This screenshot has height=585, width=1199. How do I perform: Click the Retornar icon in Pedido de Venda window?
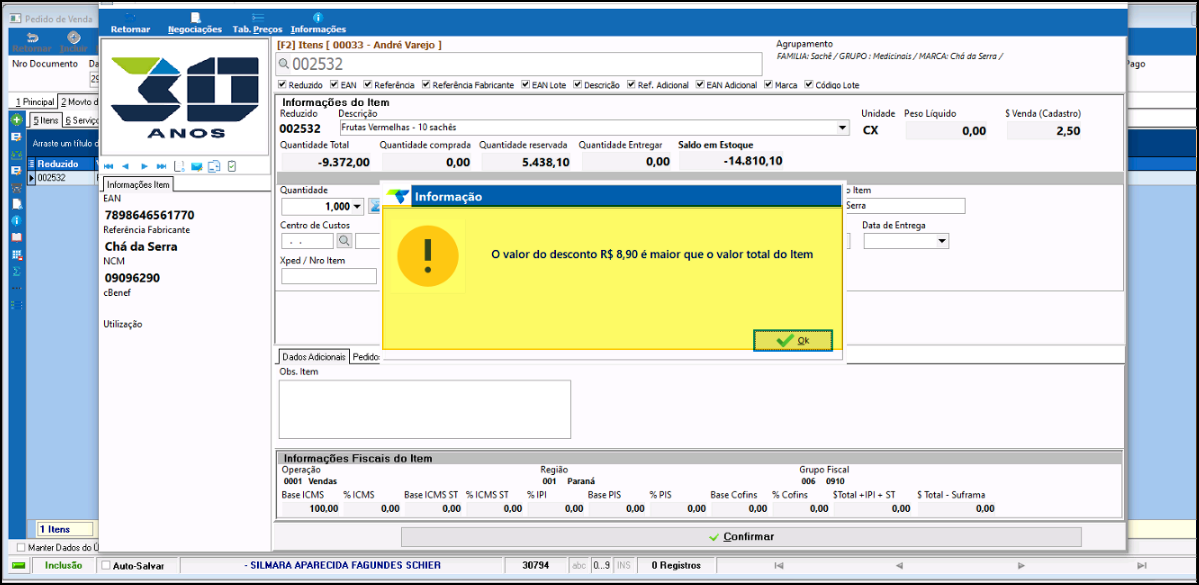(32, 37)
